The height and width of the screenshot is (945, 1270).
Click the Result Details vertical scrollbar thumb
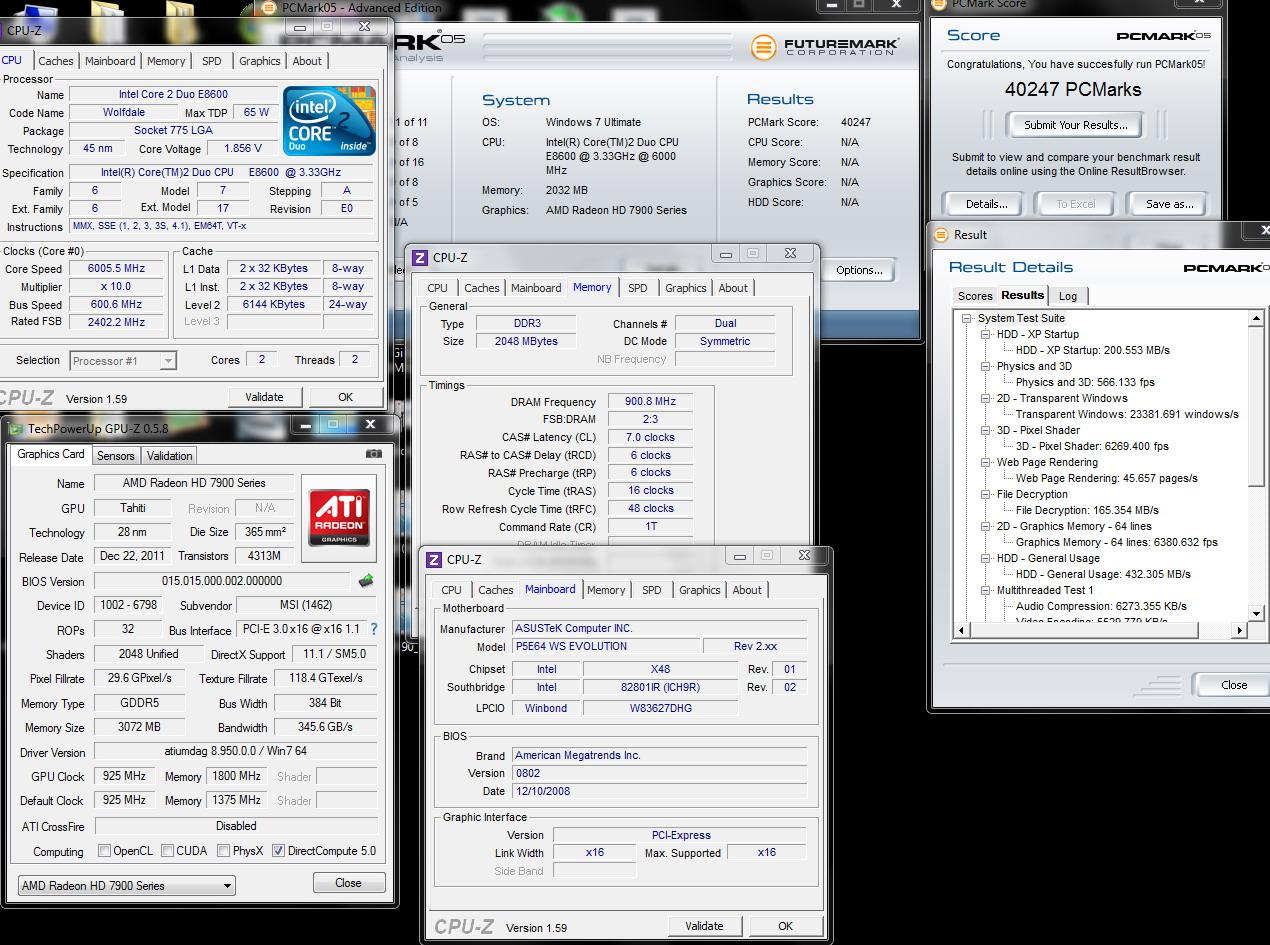1256,407
